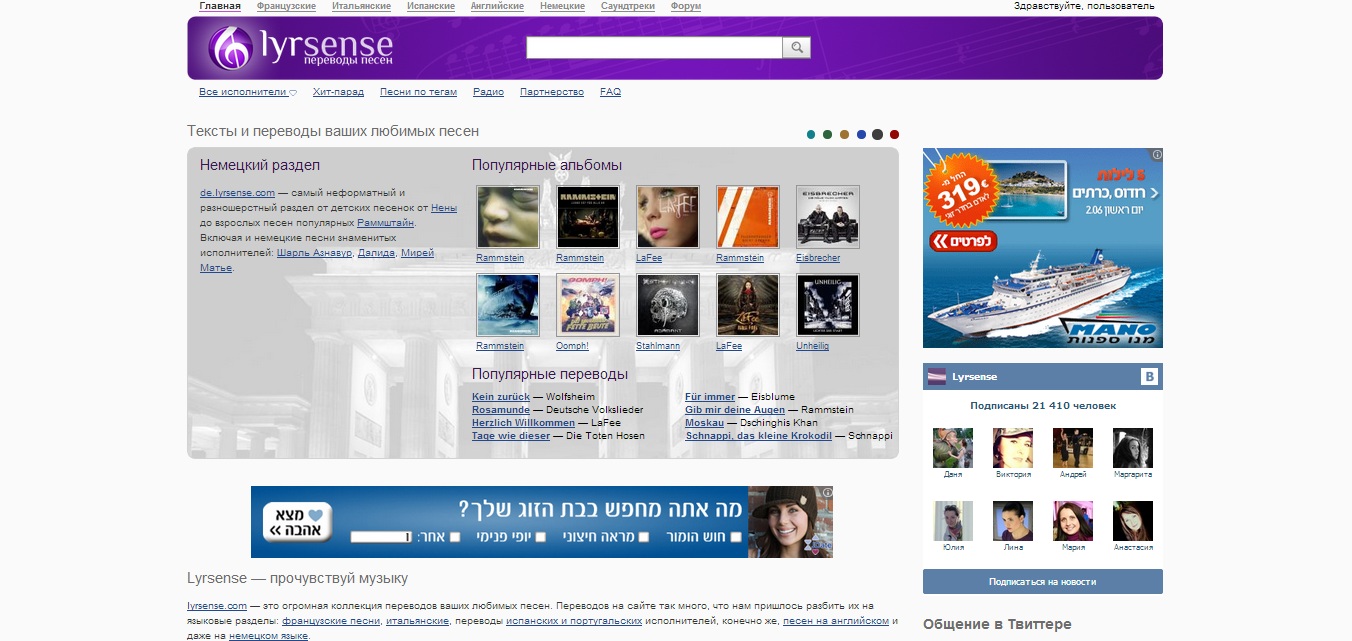Open the Раммштайн artist link
This screenshot has height=641, width=1352.
[x=385, y=223]
